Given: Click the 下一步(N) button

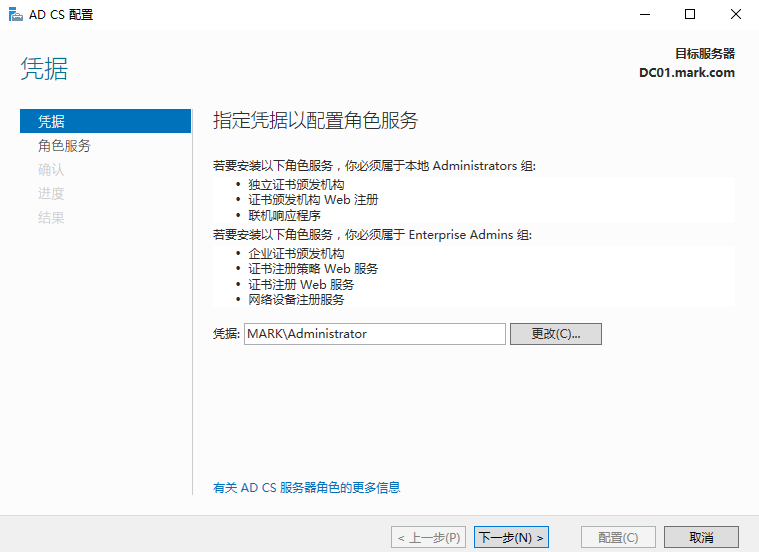Looking at the screenshot, I should click(x=511, y=537).
